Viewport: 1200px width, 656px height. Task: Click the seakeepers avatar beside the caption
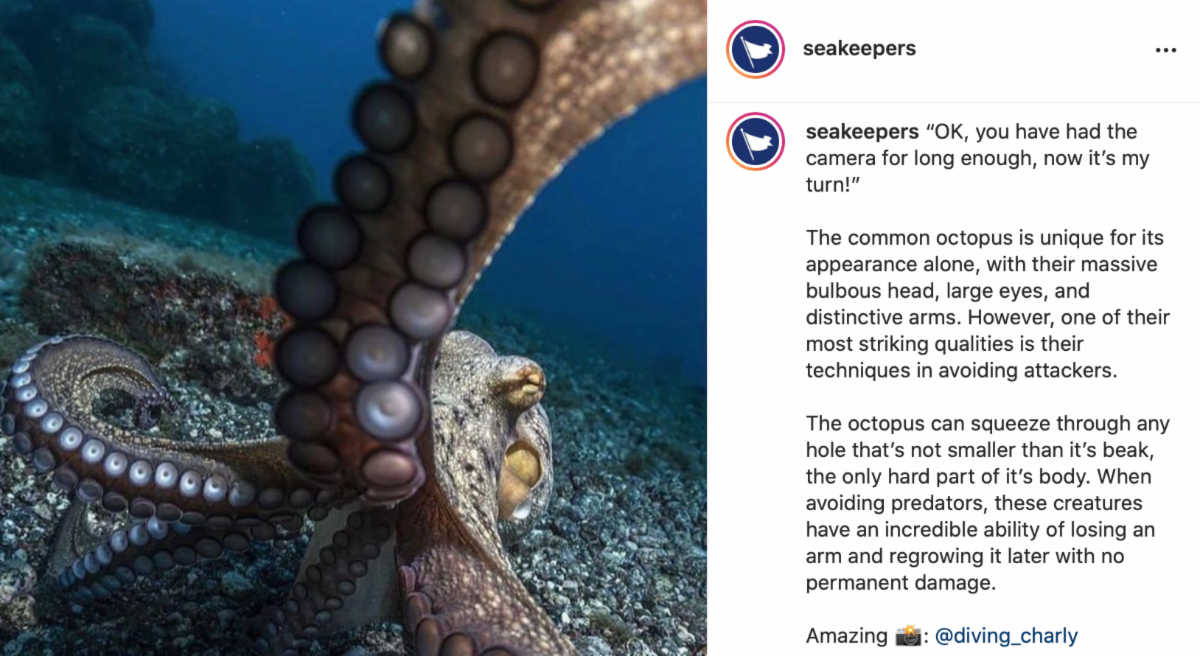coord(756,141)
